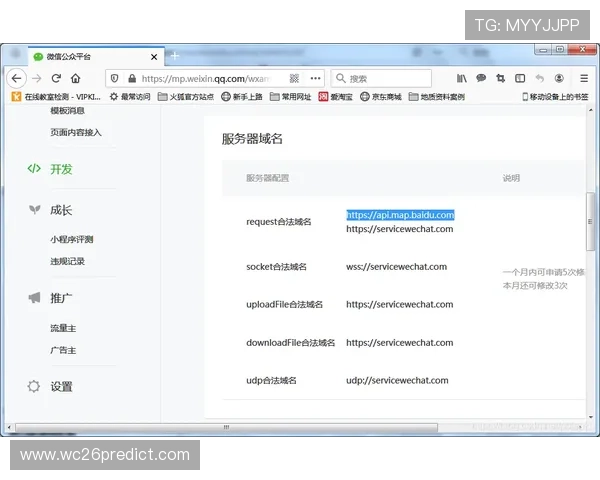The width and height of the screenshot is (600, 480).
Task: Click the 本月还可修改3次 note
Action: [535, 286]
